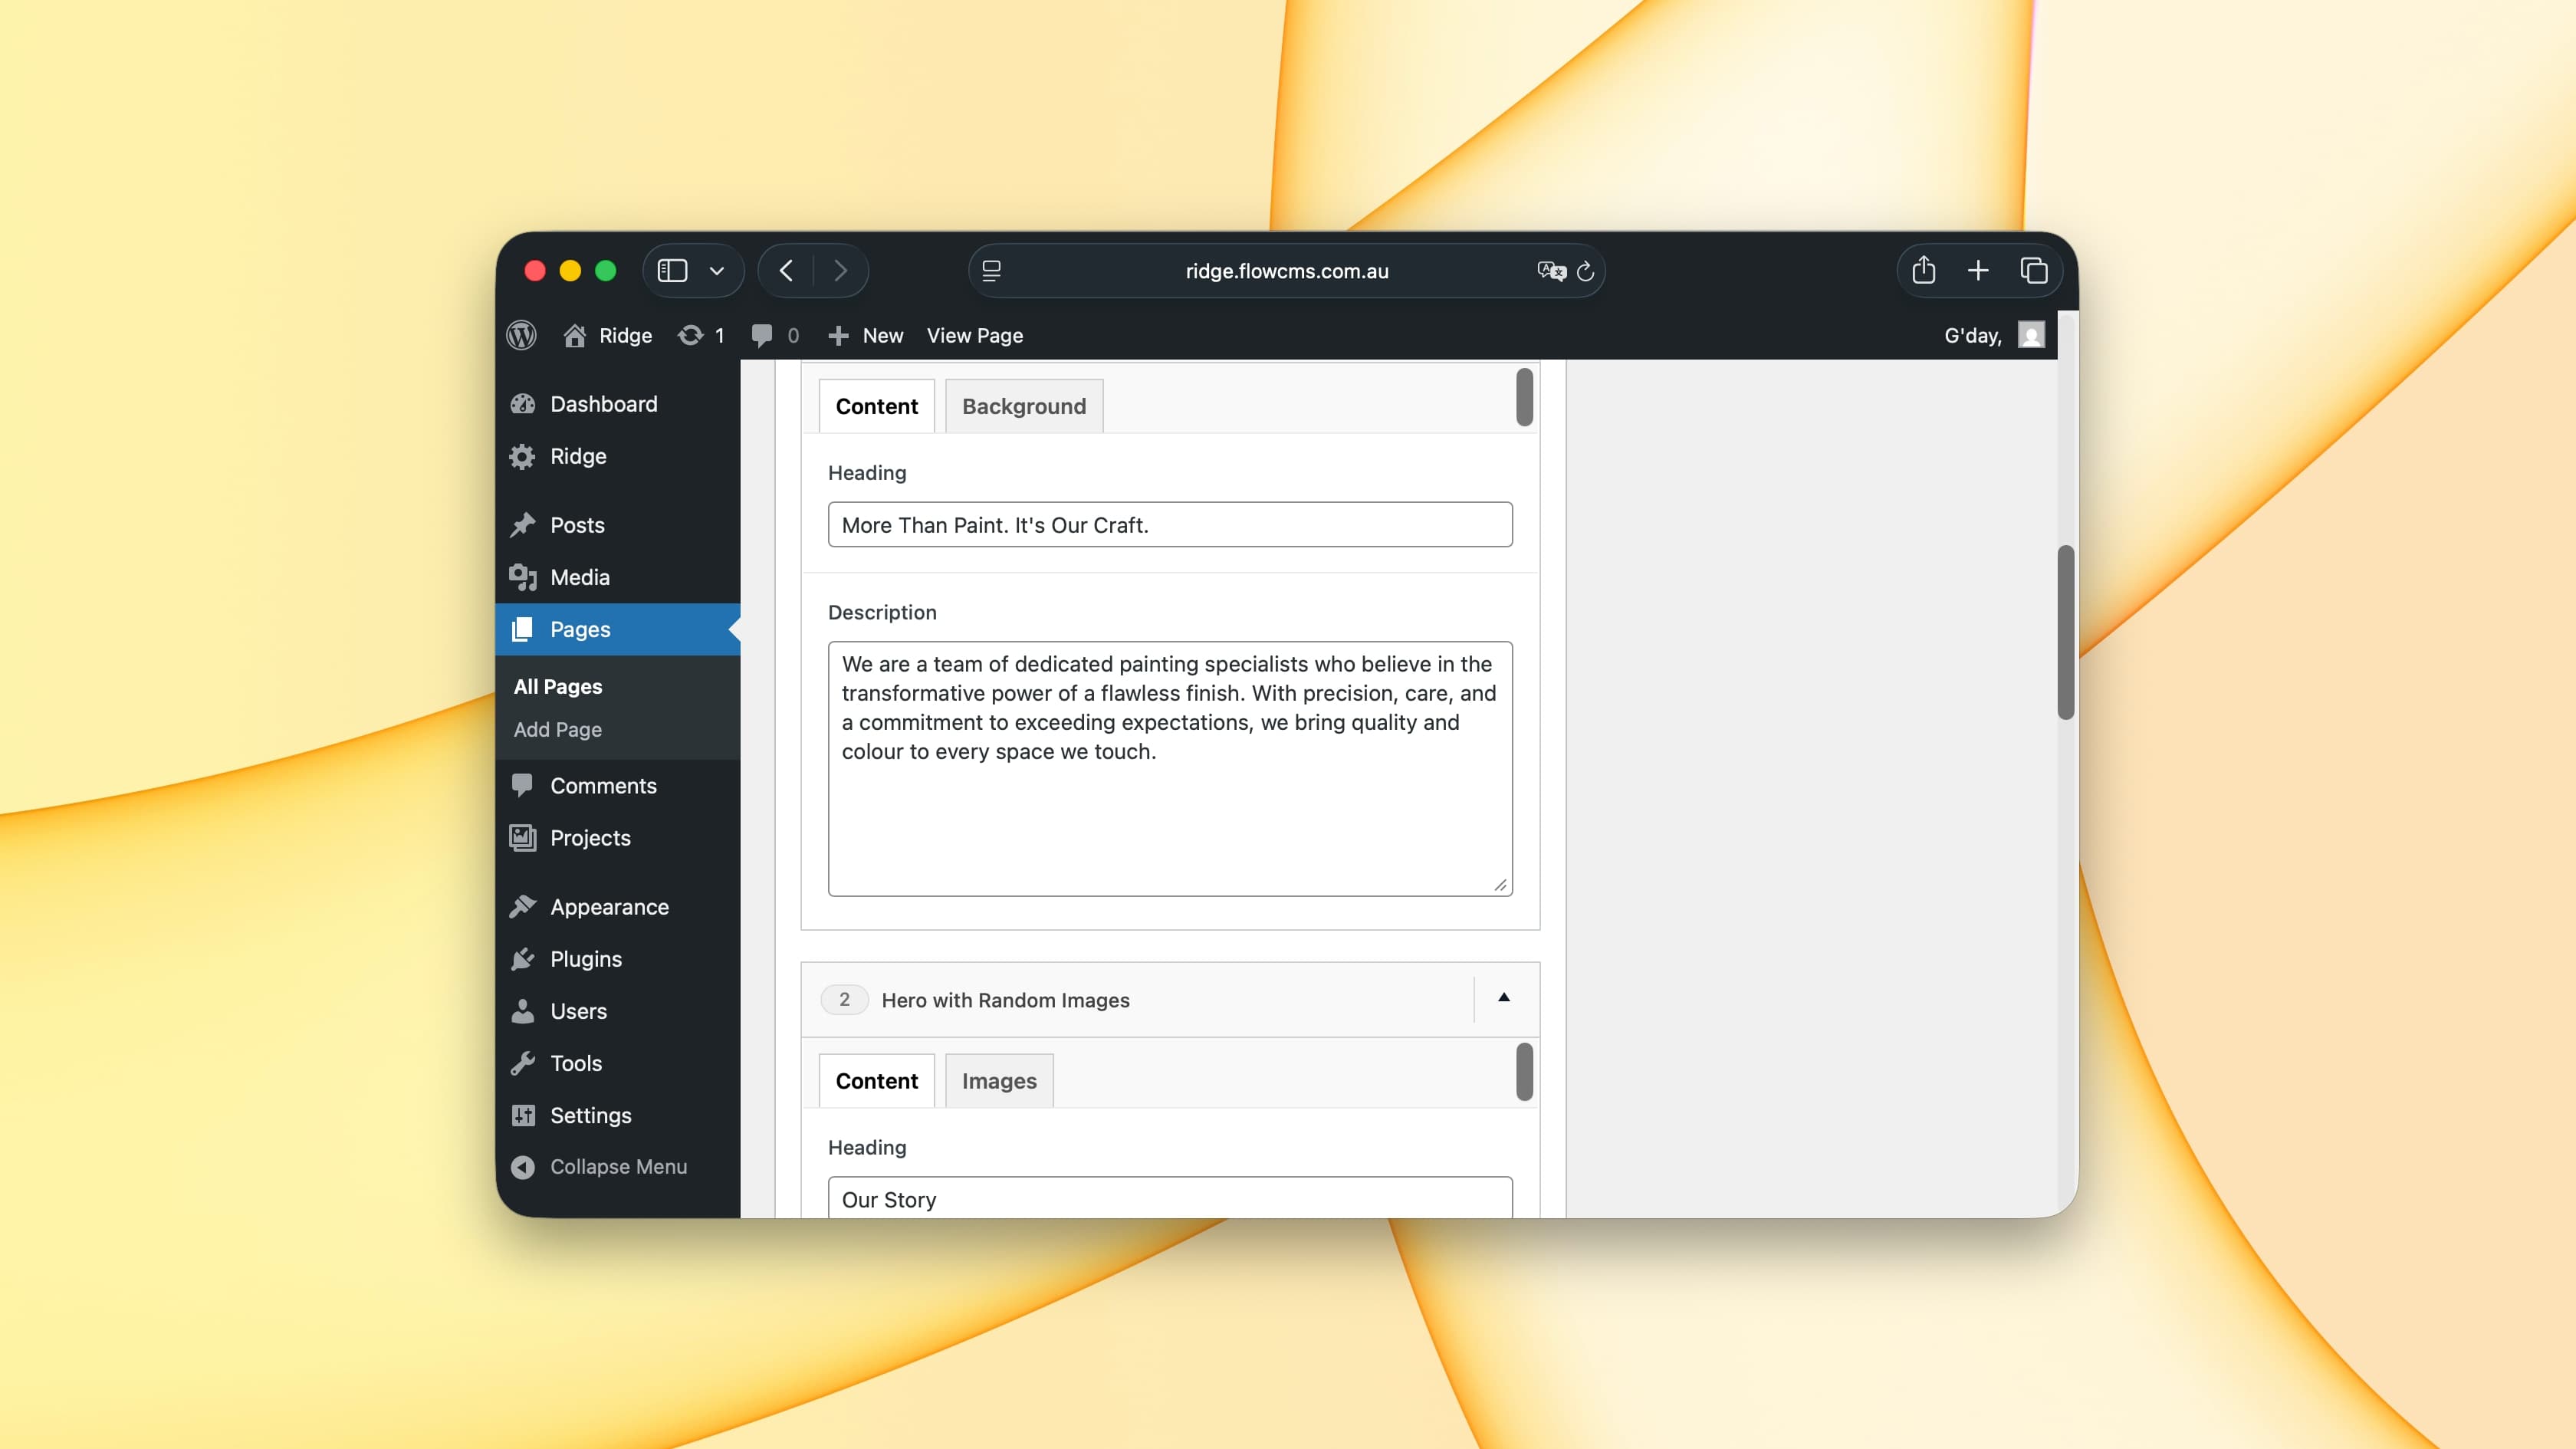Switch to the Images tab
The height and width of the screenshot is (1449, 2576).
coord(998,1081)
